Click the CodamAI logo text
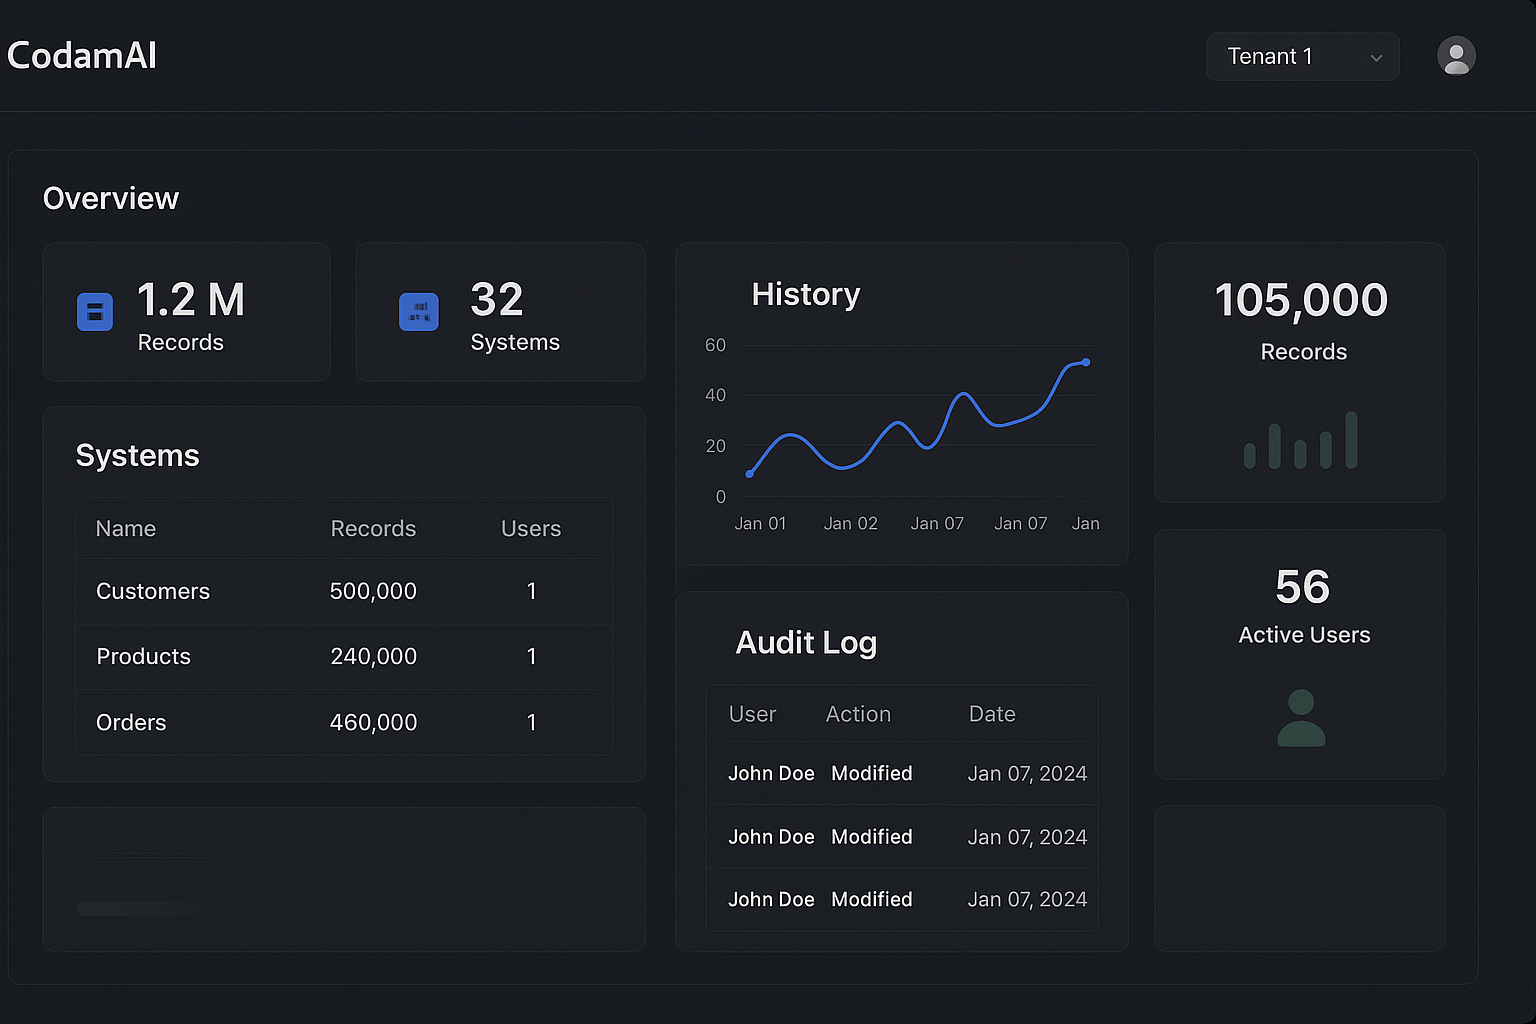The height and width of the screenshot is (1024, 1536). [82, 56]
